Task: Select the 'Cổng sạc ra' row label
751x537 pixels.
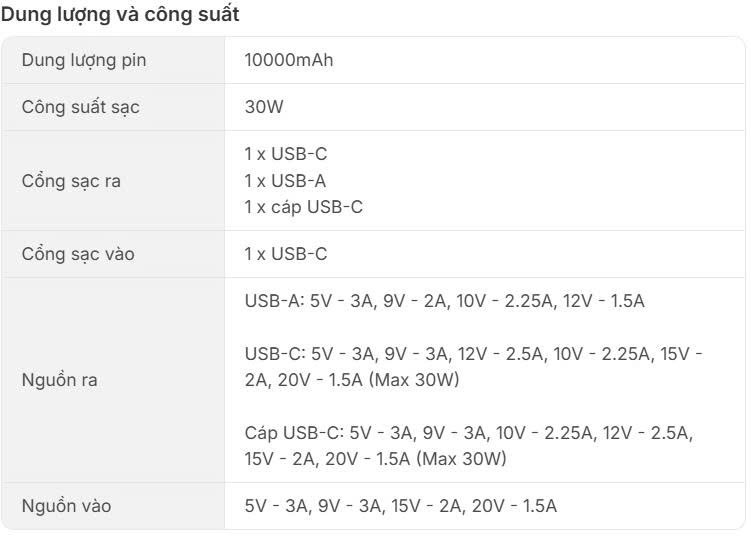Action: pos(72,181)
